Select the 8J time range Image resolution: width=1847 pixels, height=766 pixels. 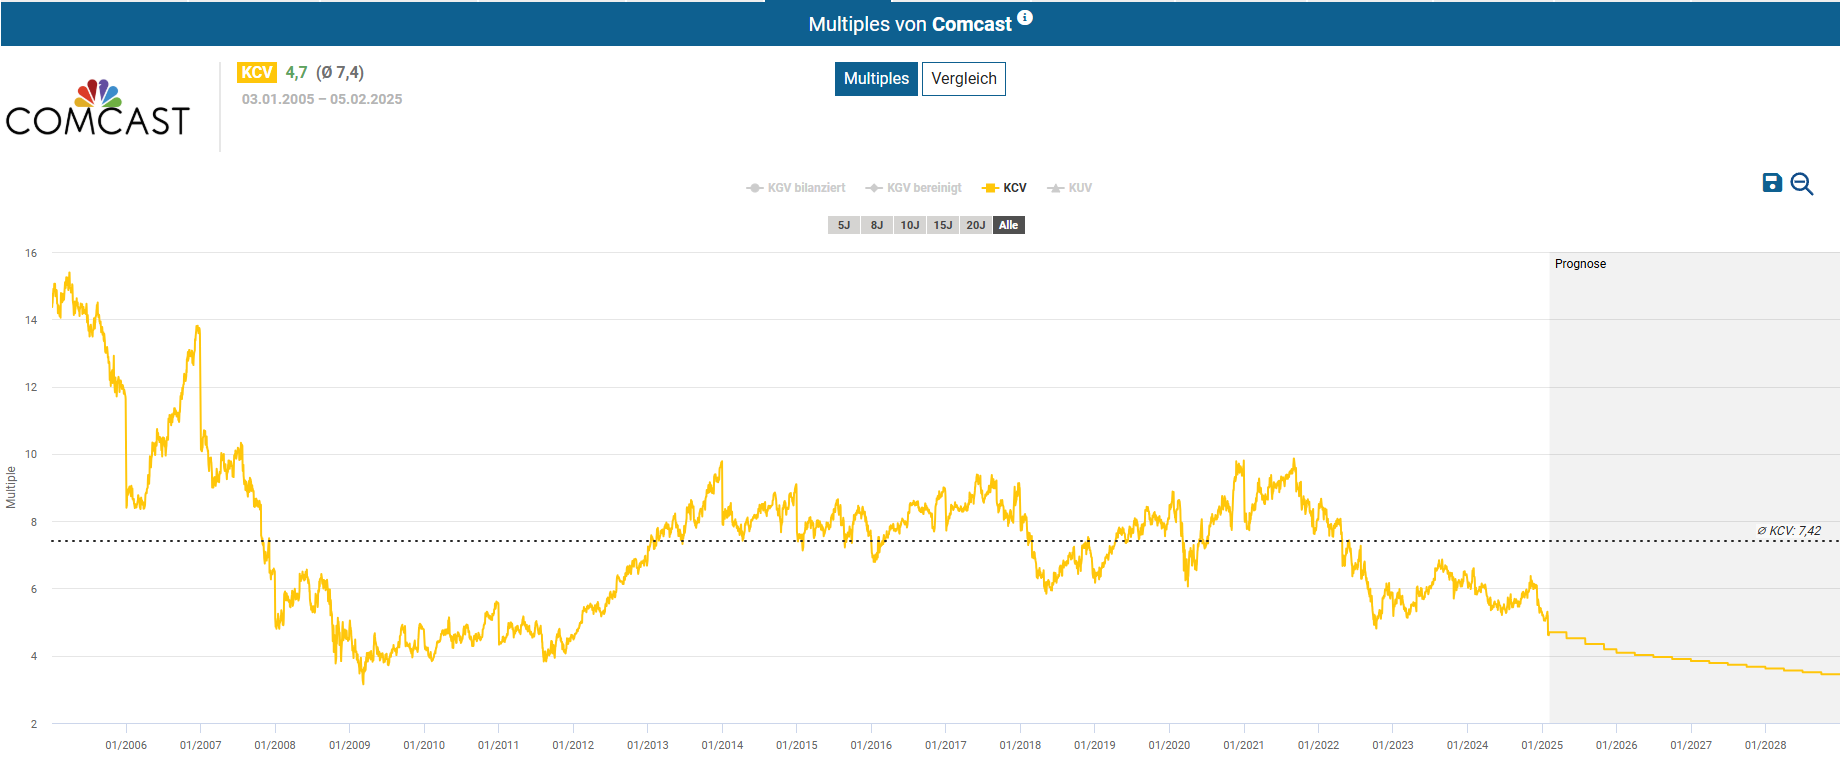coord(876,225)
